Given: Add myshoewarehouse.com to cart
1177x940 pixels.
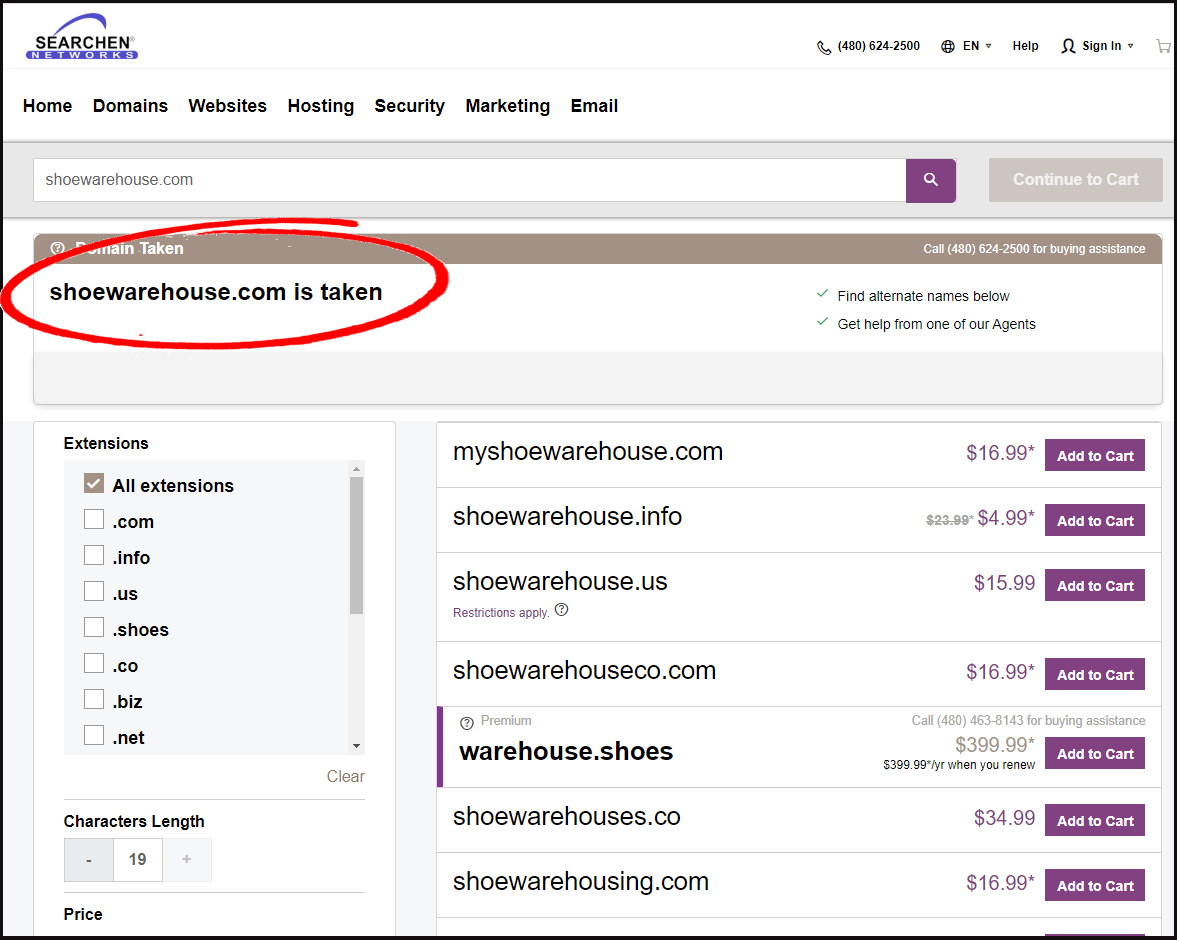Looking at the screenshot, I should click(1095, 456).
